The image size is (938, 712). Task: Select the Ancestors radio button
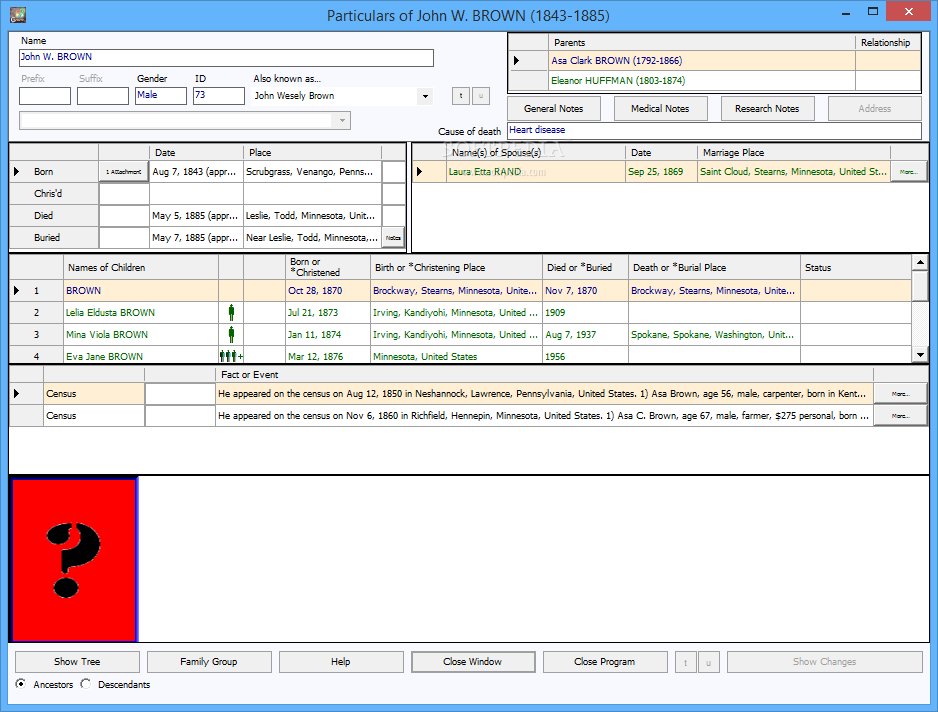pos(21,684)
